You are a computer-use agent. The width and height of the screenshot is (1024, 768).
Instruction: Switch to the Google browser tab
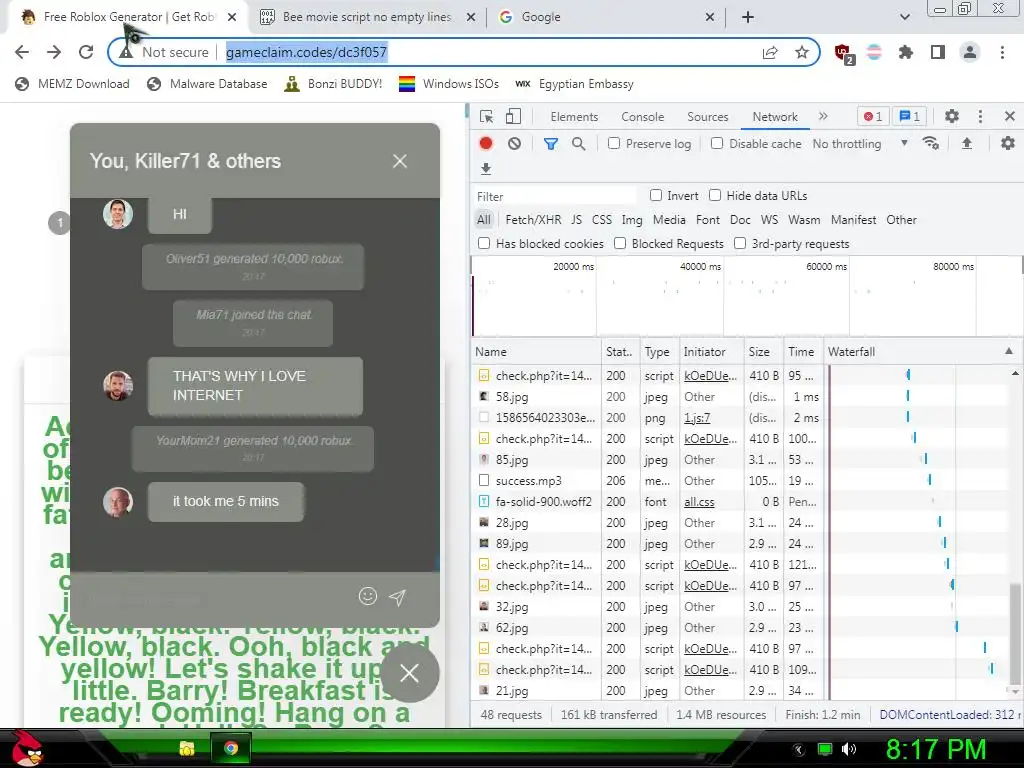607,17
